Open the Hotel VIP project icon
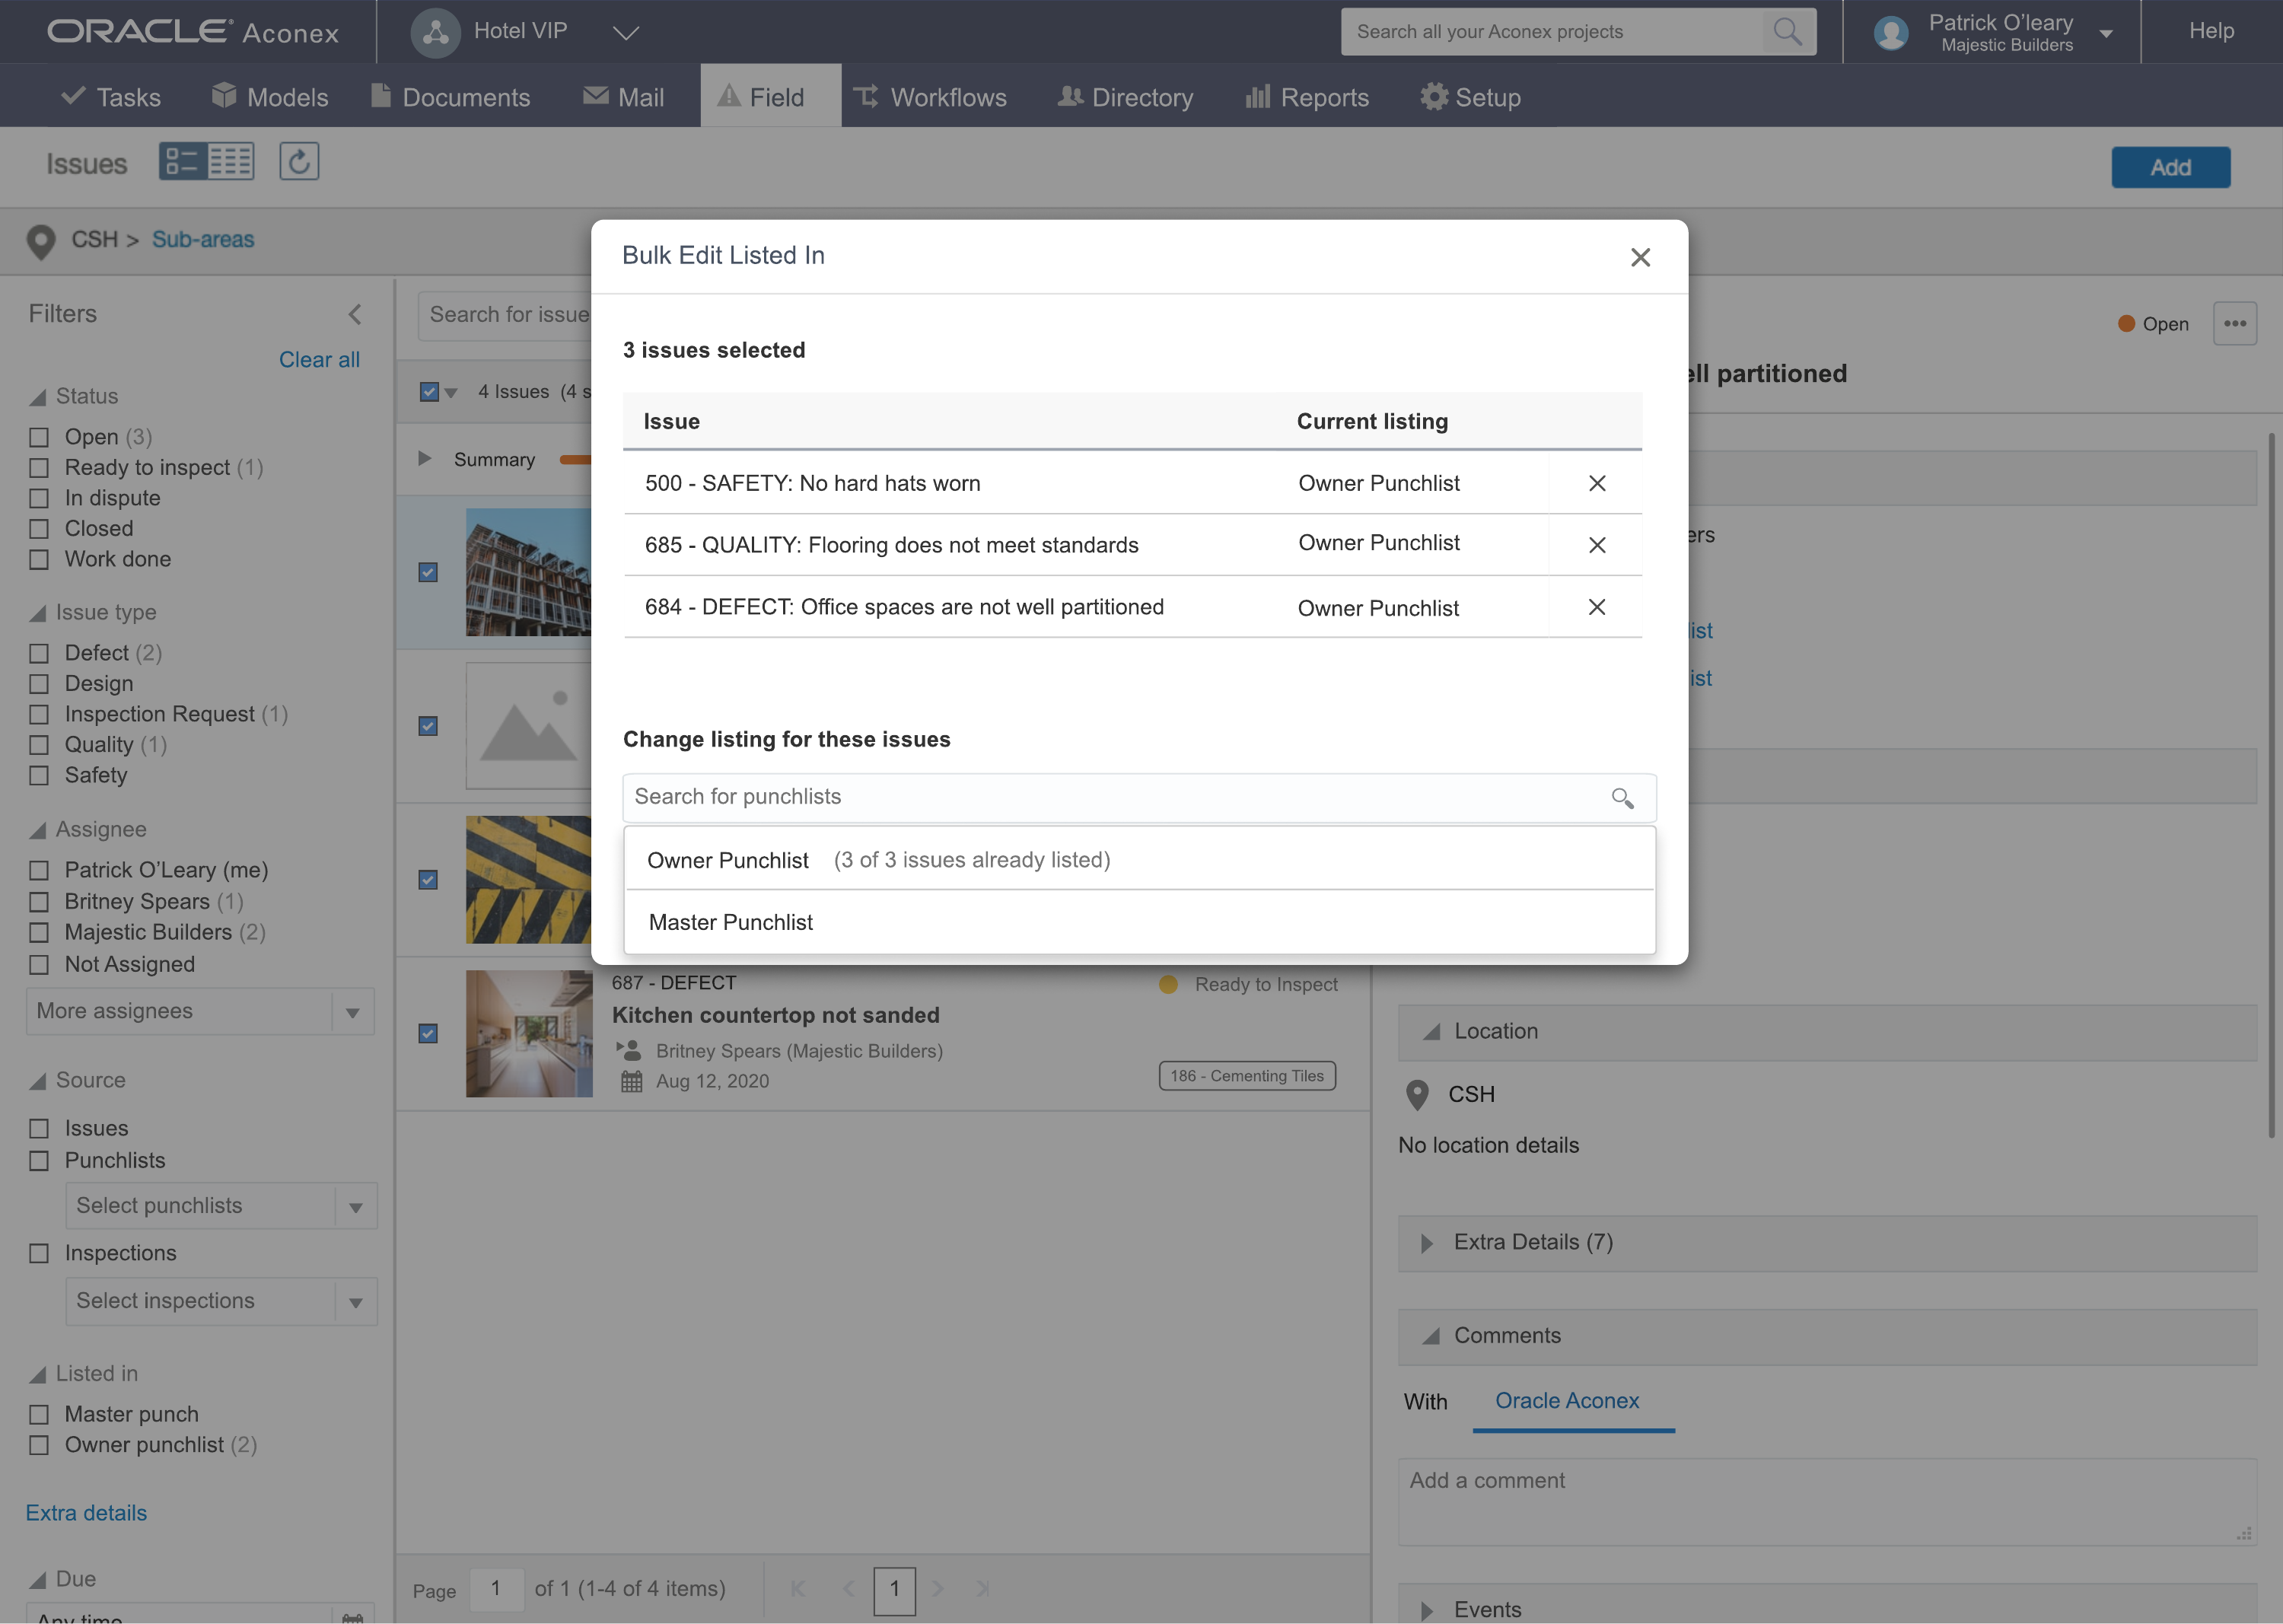Viewport: 2283px width, 1624px height. coord(435,32)
